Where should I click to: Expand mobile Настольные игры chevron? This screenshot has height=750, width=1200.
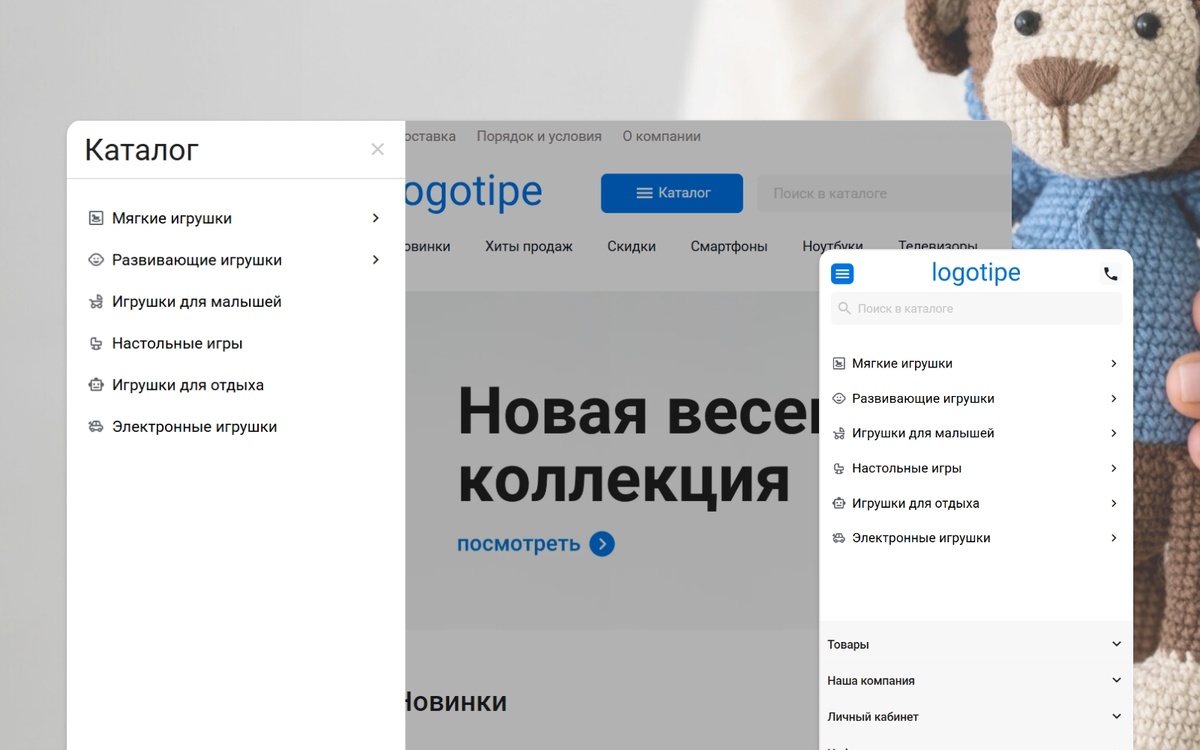point(1114,468)
